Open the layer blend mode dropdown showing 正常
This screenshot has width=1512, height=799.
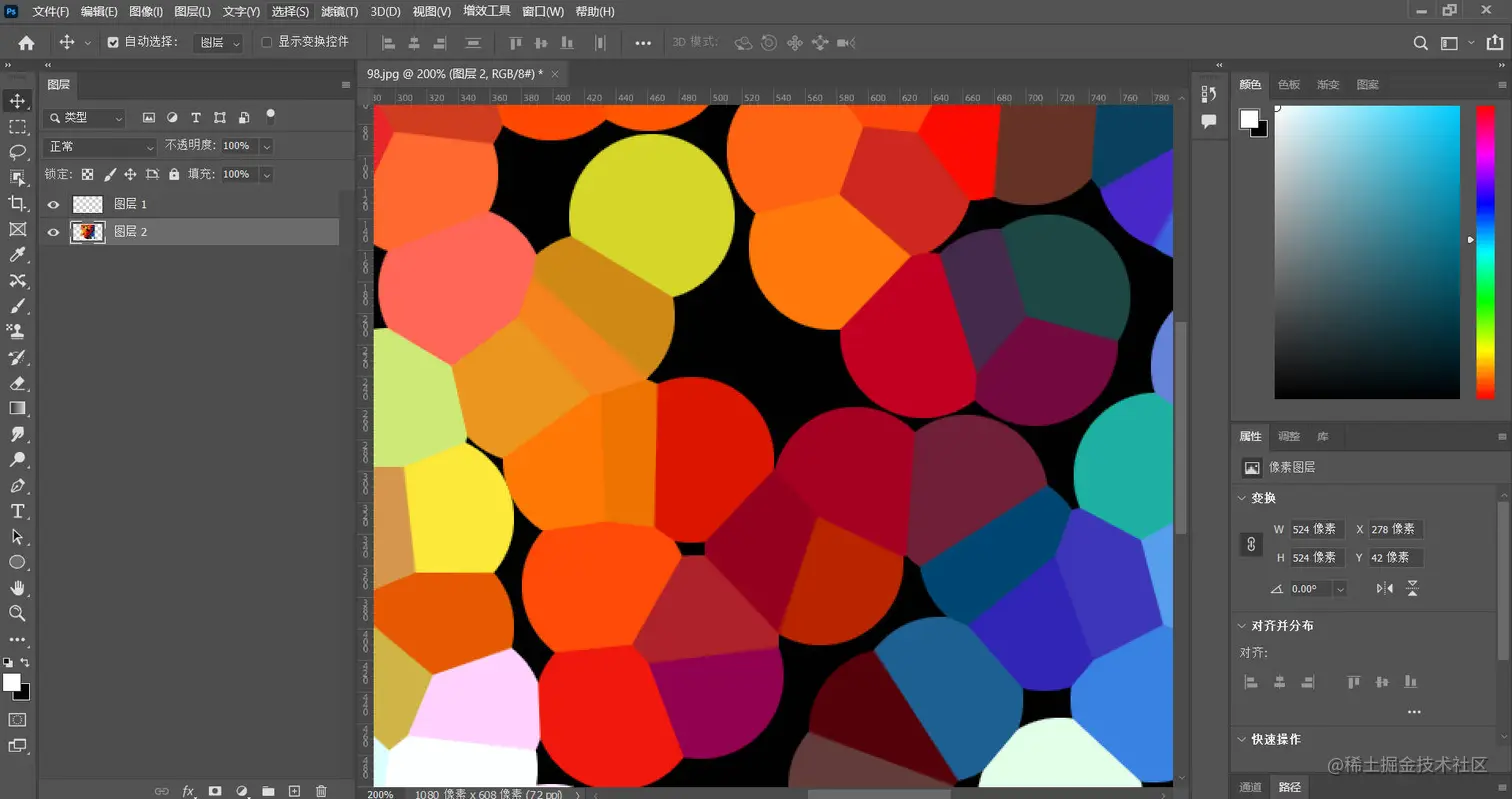tap(99, 145)
